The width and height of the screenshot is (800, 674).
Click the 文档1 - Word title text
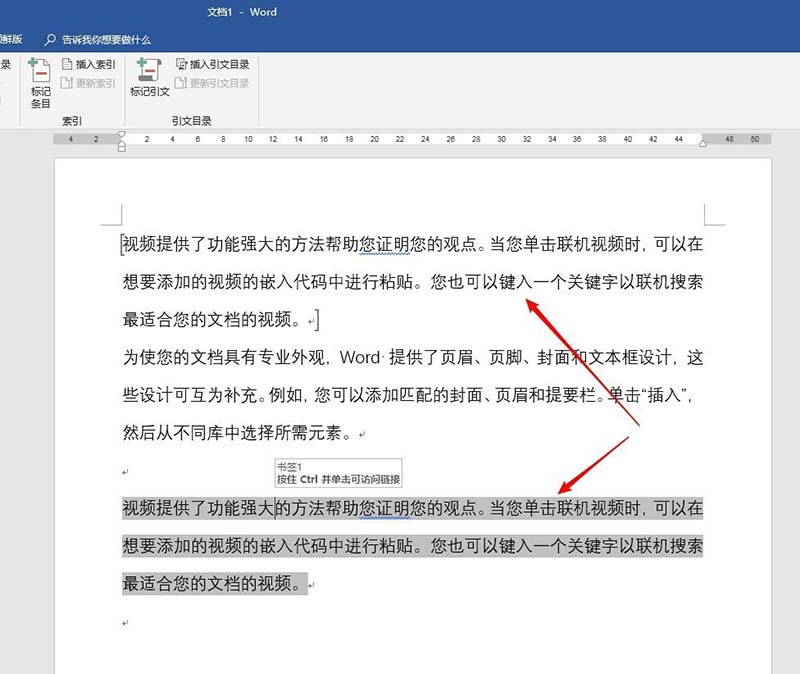pos(242,12)
